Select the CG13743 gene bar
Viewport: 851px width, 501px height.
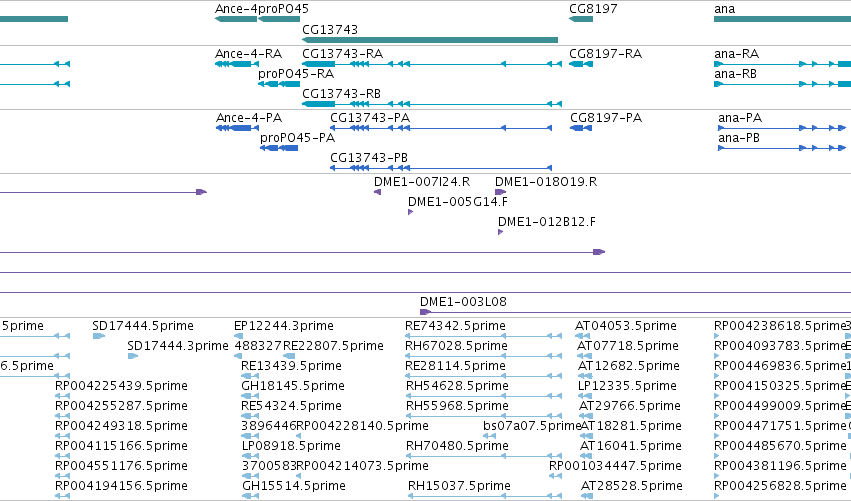tap(430, 40)
